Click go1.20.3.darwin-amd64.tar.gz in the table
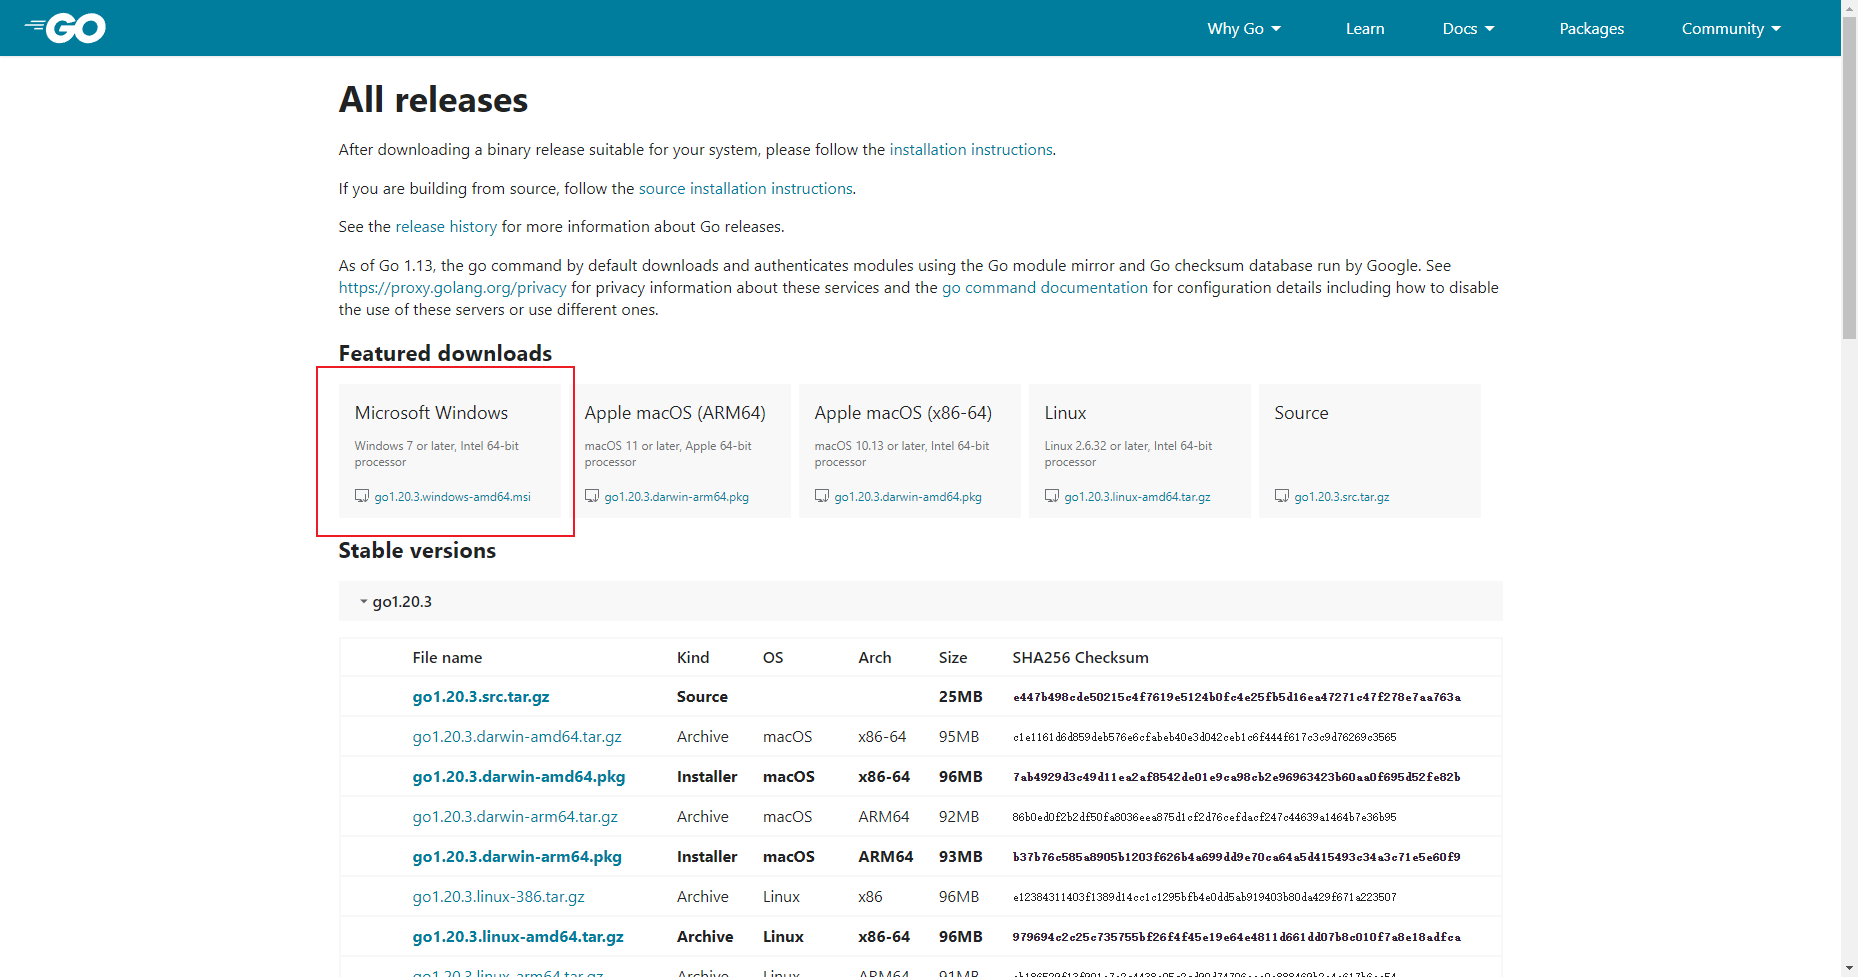The width and height of the screenshot is (1858, 977). point(517,736)
